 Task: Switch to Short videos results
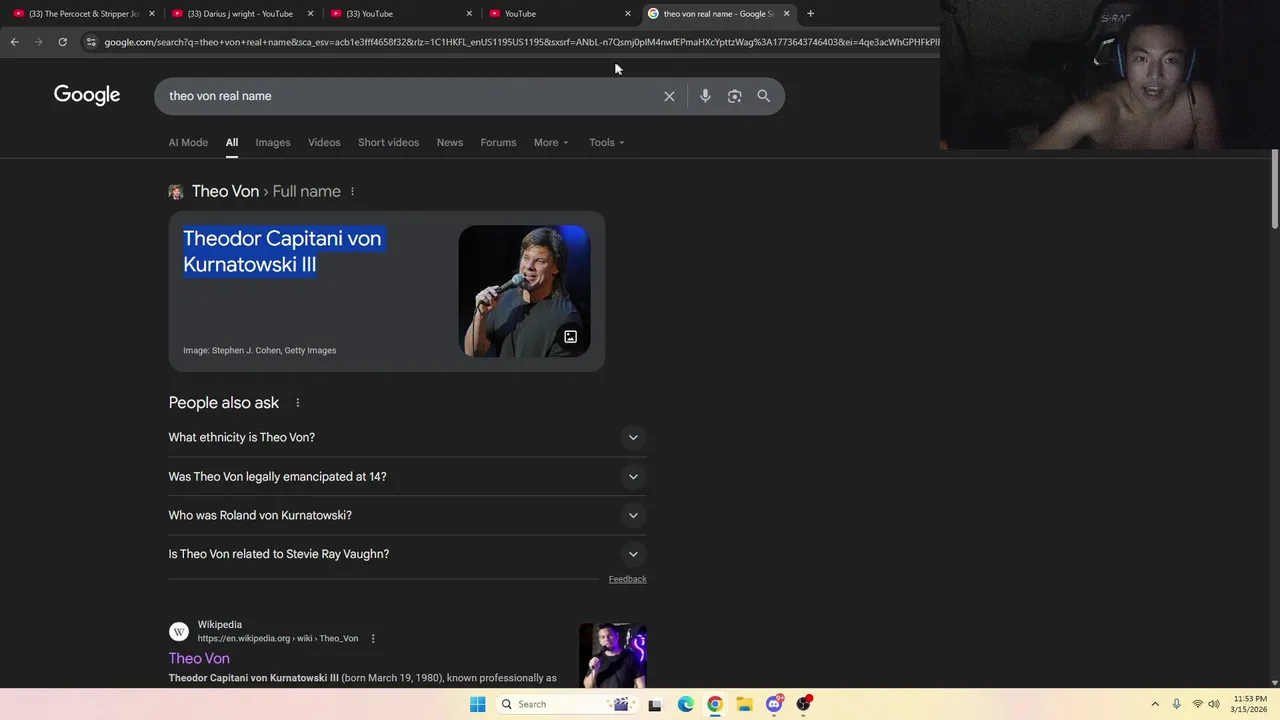(x=388, y=142)
